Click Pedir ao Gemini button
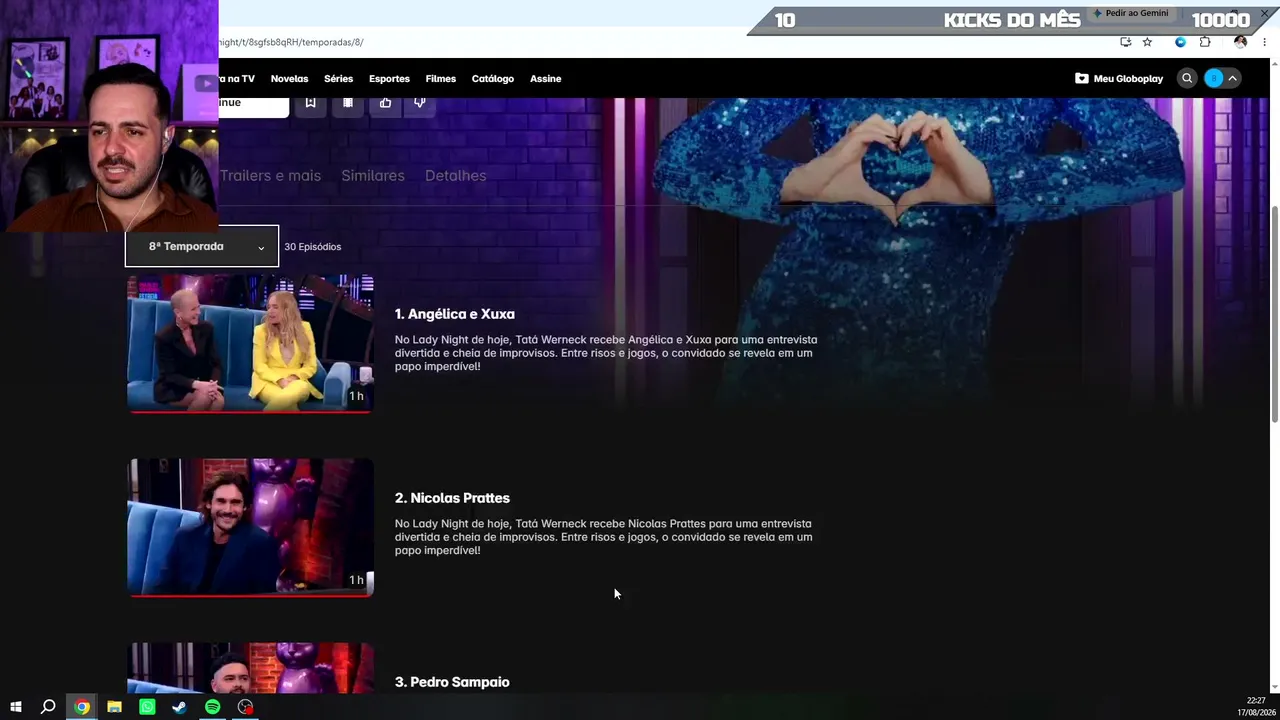The height and width of the screenshot is (720, 1280). click(1130, 13)
